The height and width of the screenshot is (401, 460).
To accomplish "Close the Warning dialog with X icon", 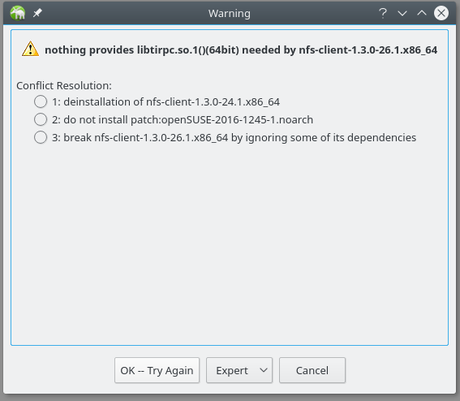I will (441, 13).
